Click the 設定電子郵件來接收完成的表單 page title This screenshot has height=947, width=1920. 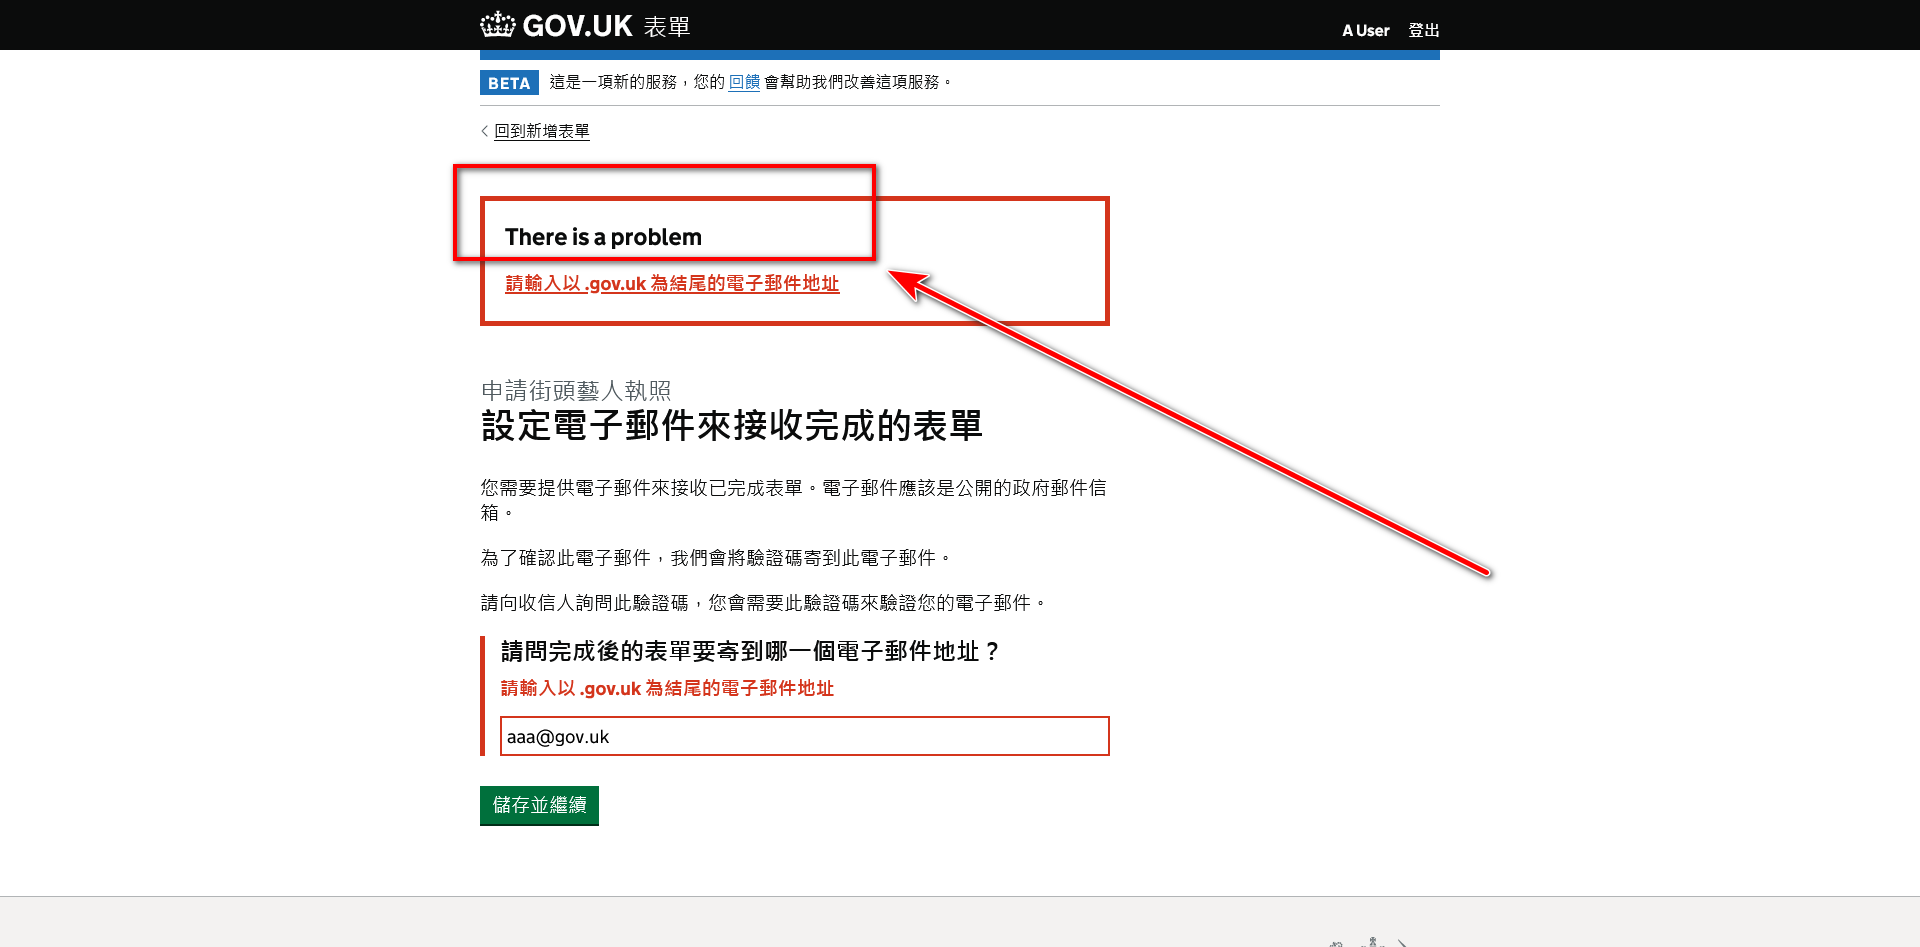[731, 426]
